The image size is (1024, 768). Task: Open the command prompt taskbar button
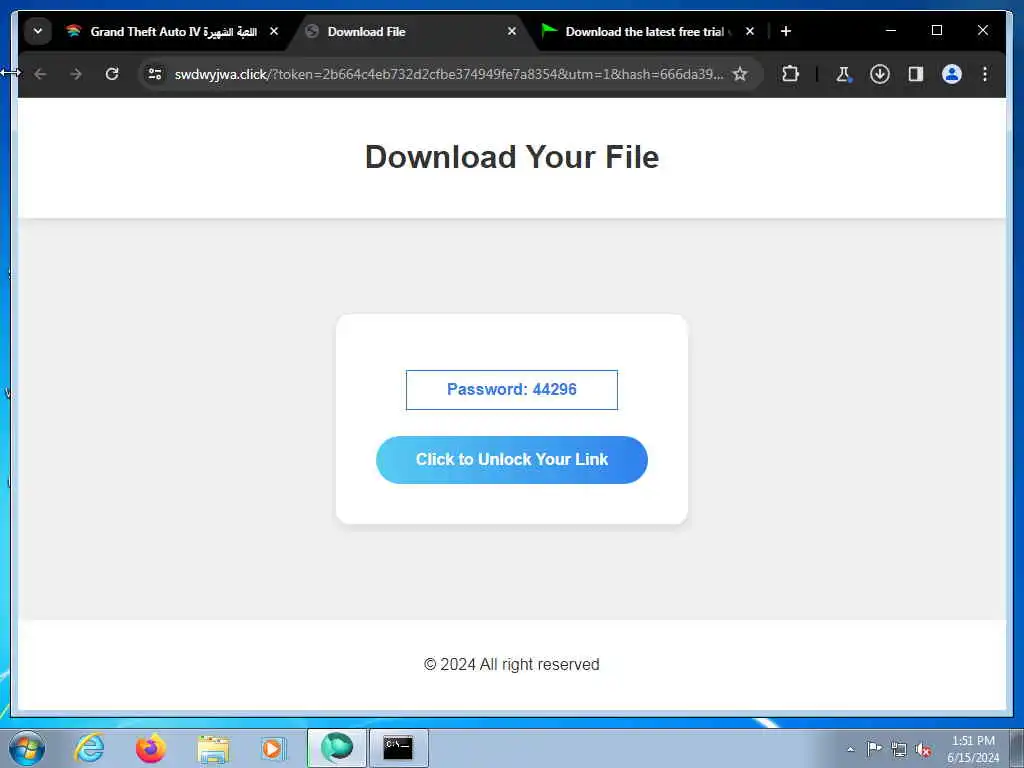tap(398, 748)
